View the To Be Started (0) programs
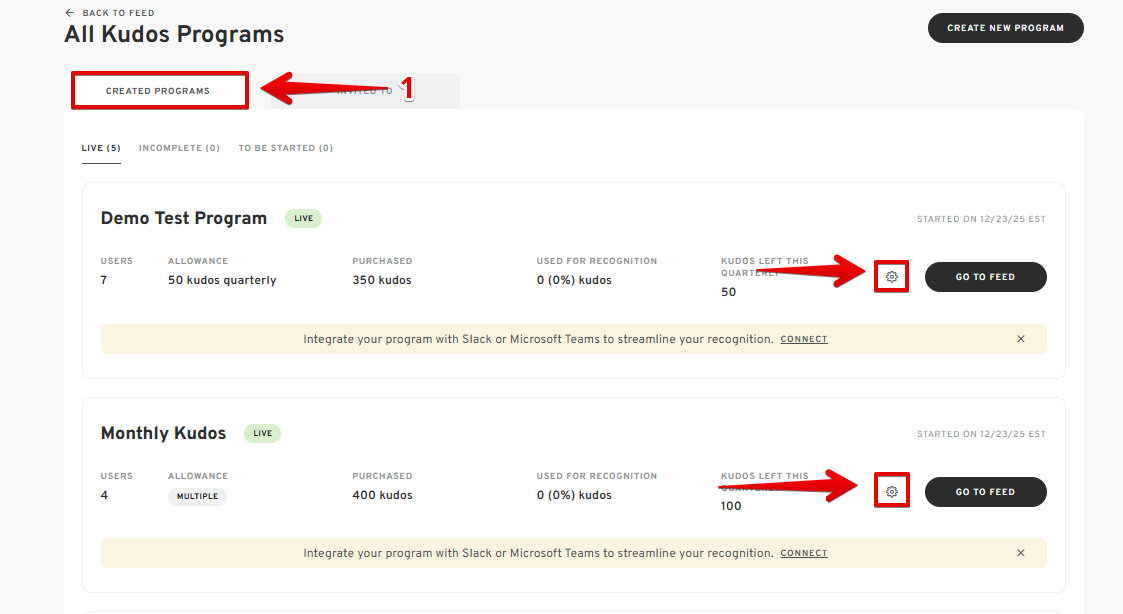The image size is (1123, 614). tap(285, 148)
